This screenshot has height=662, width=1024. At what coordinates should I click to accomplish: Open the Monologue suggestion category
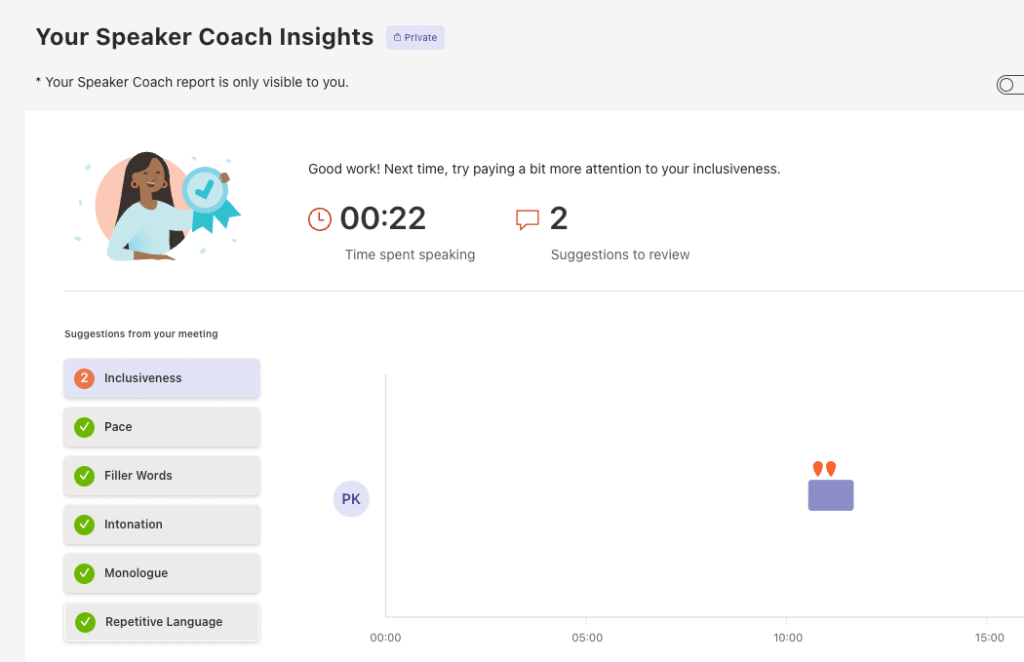(x=162, y=573)
